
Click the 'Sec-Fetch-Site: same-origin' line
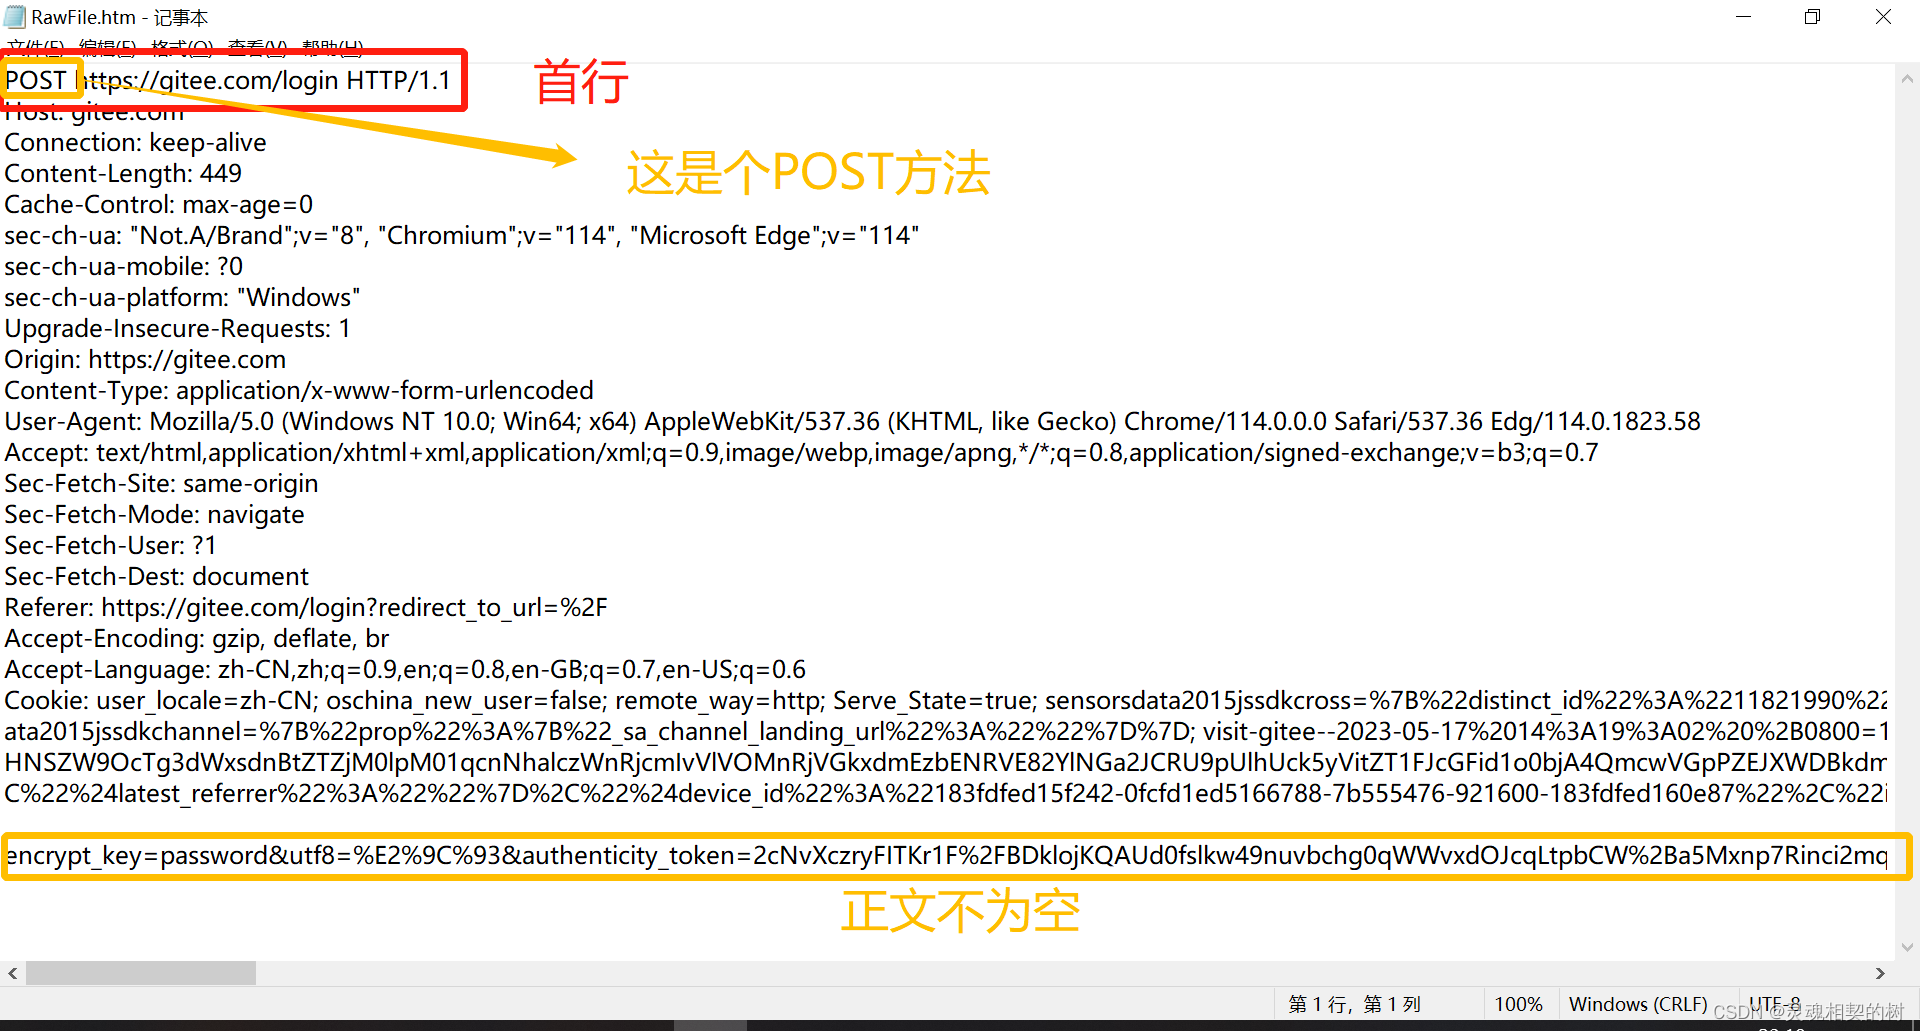tap(161, 483)
